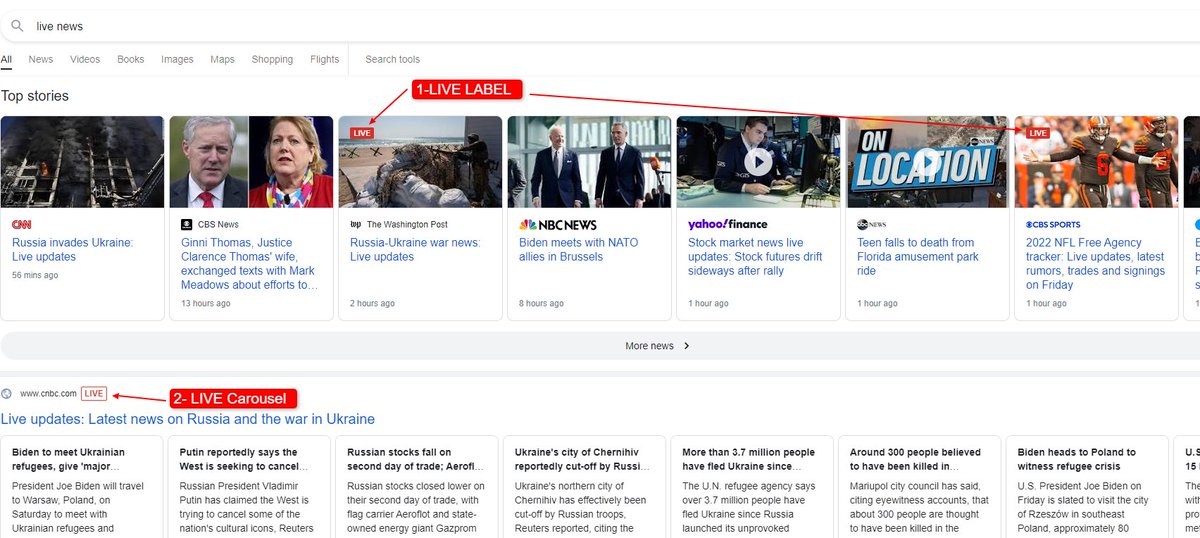This screenshot has width=1200, height=538.
Task: Open the Florida amusement park ride headline
Action: (x=916, y=257)
